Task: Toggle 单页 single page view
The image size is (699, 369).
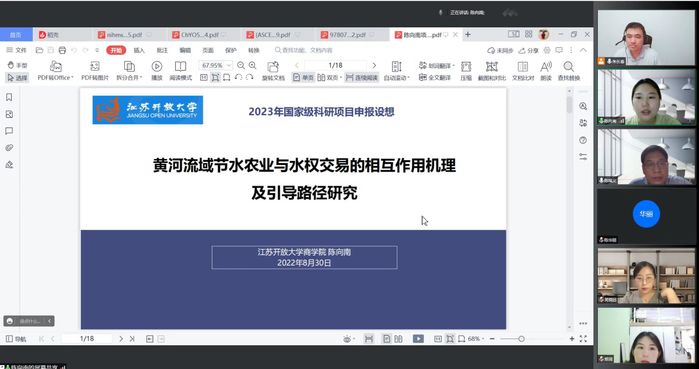Action: click(303, 78)
